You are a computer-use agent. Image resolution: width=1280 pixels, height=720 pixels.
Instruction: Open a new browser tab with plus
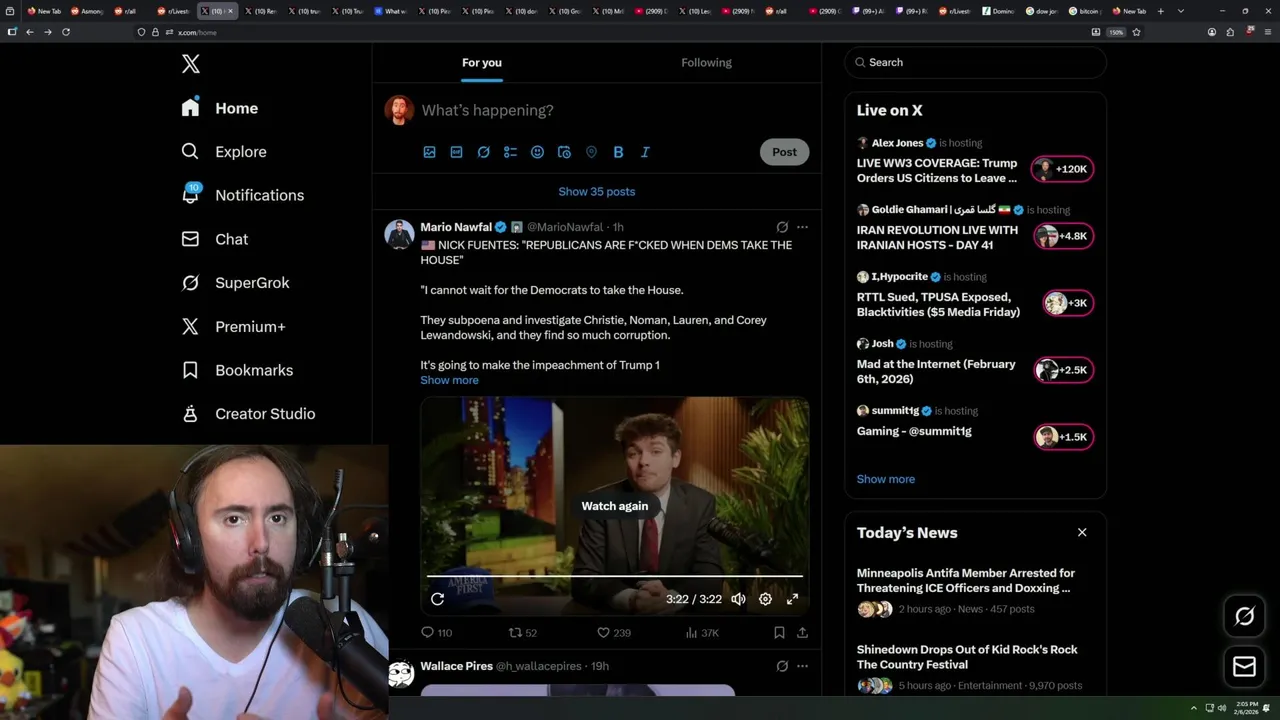[1160, 11]
